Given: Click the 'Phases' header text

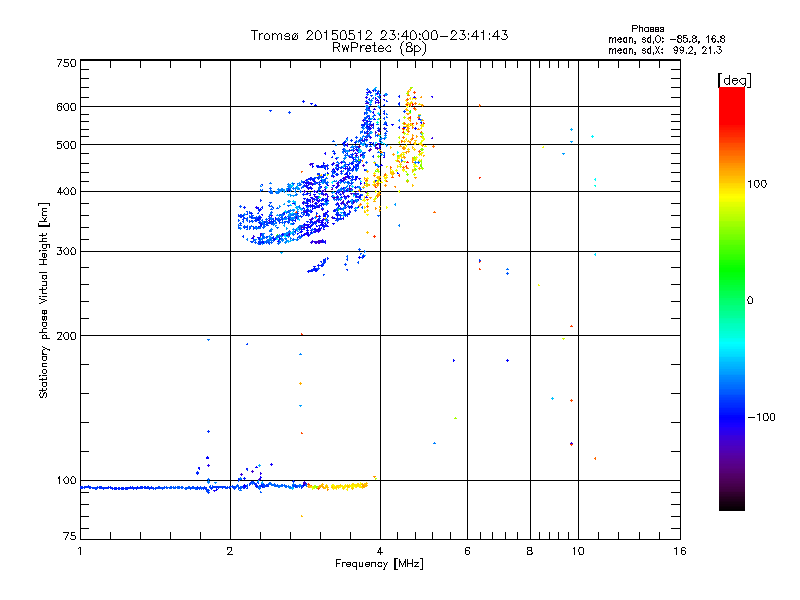Looking at the screenshot, I should point(647,29).
